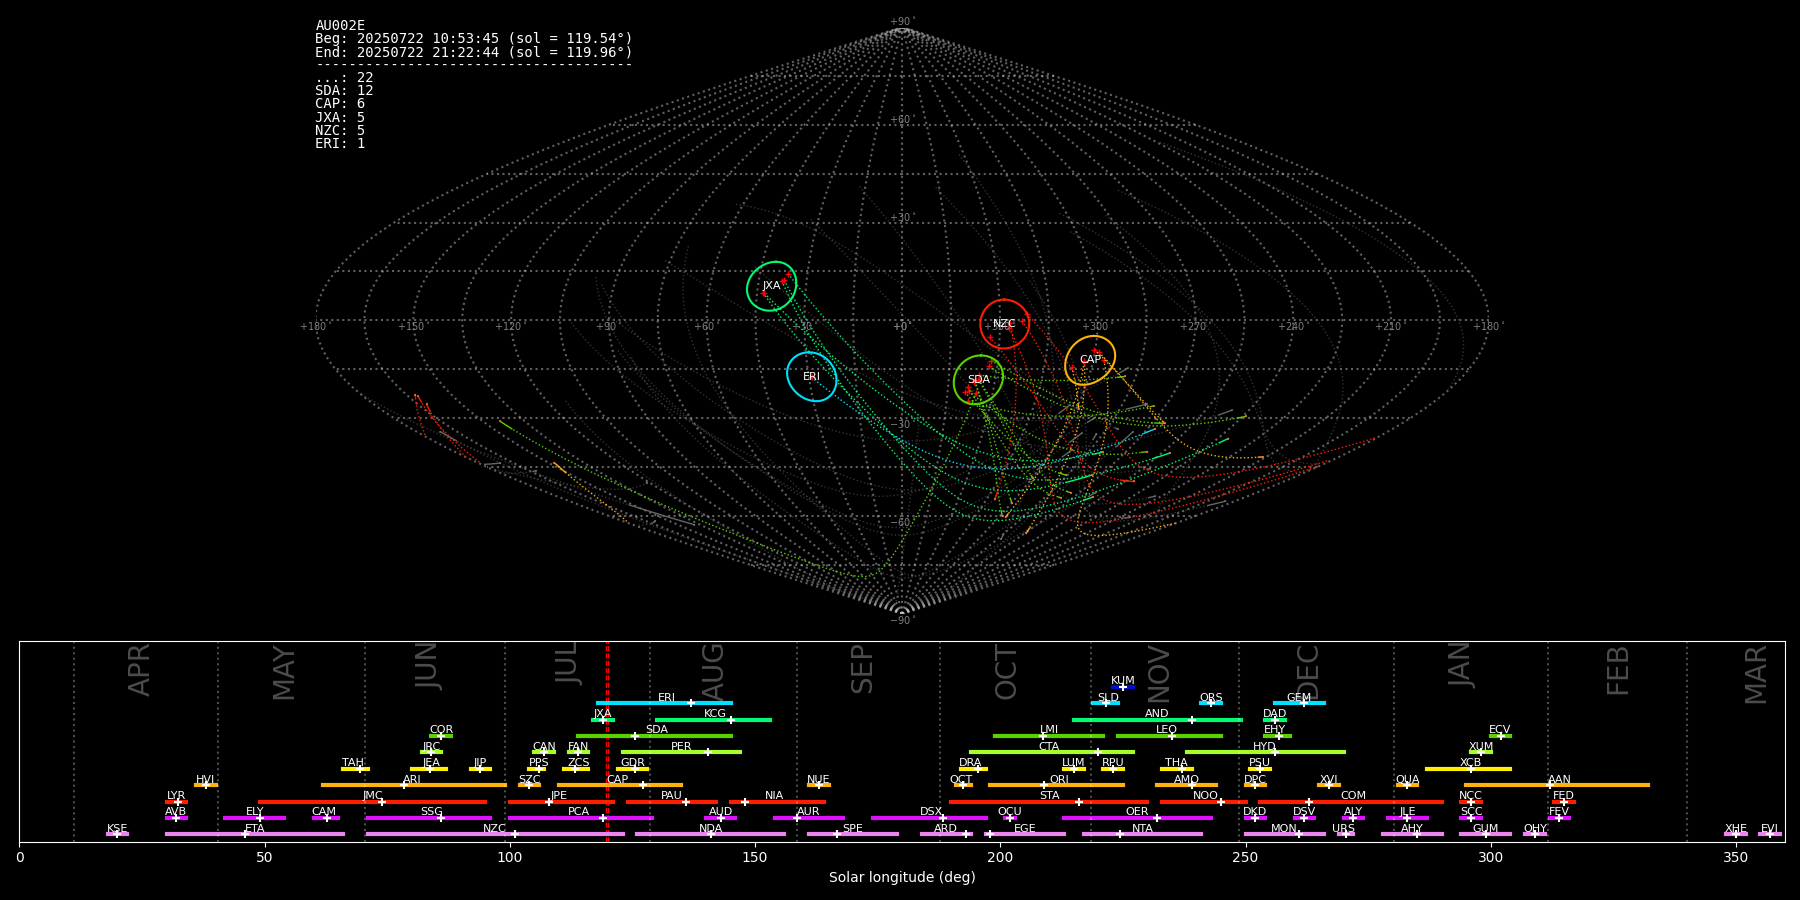Click the 200 tick on solar longitude axis
This screenshot has width=1800, height=900.
pyautogui.click(x=1000, y=857)
